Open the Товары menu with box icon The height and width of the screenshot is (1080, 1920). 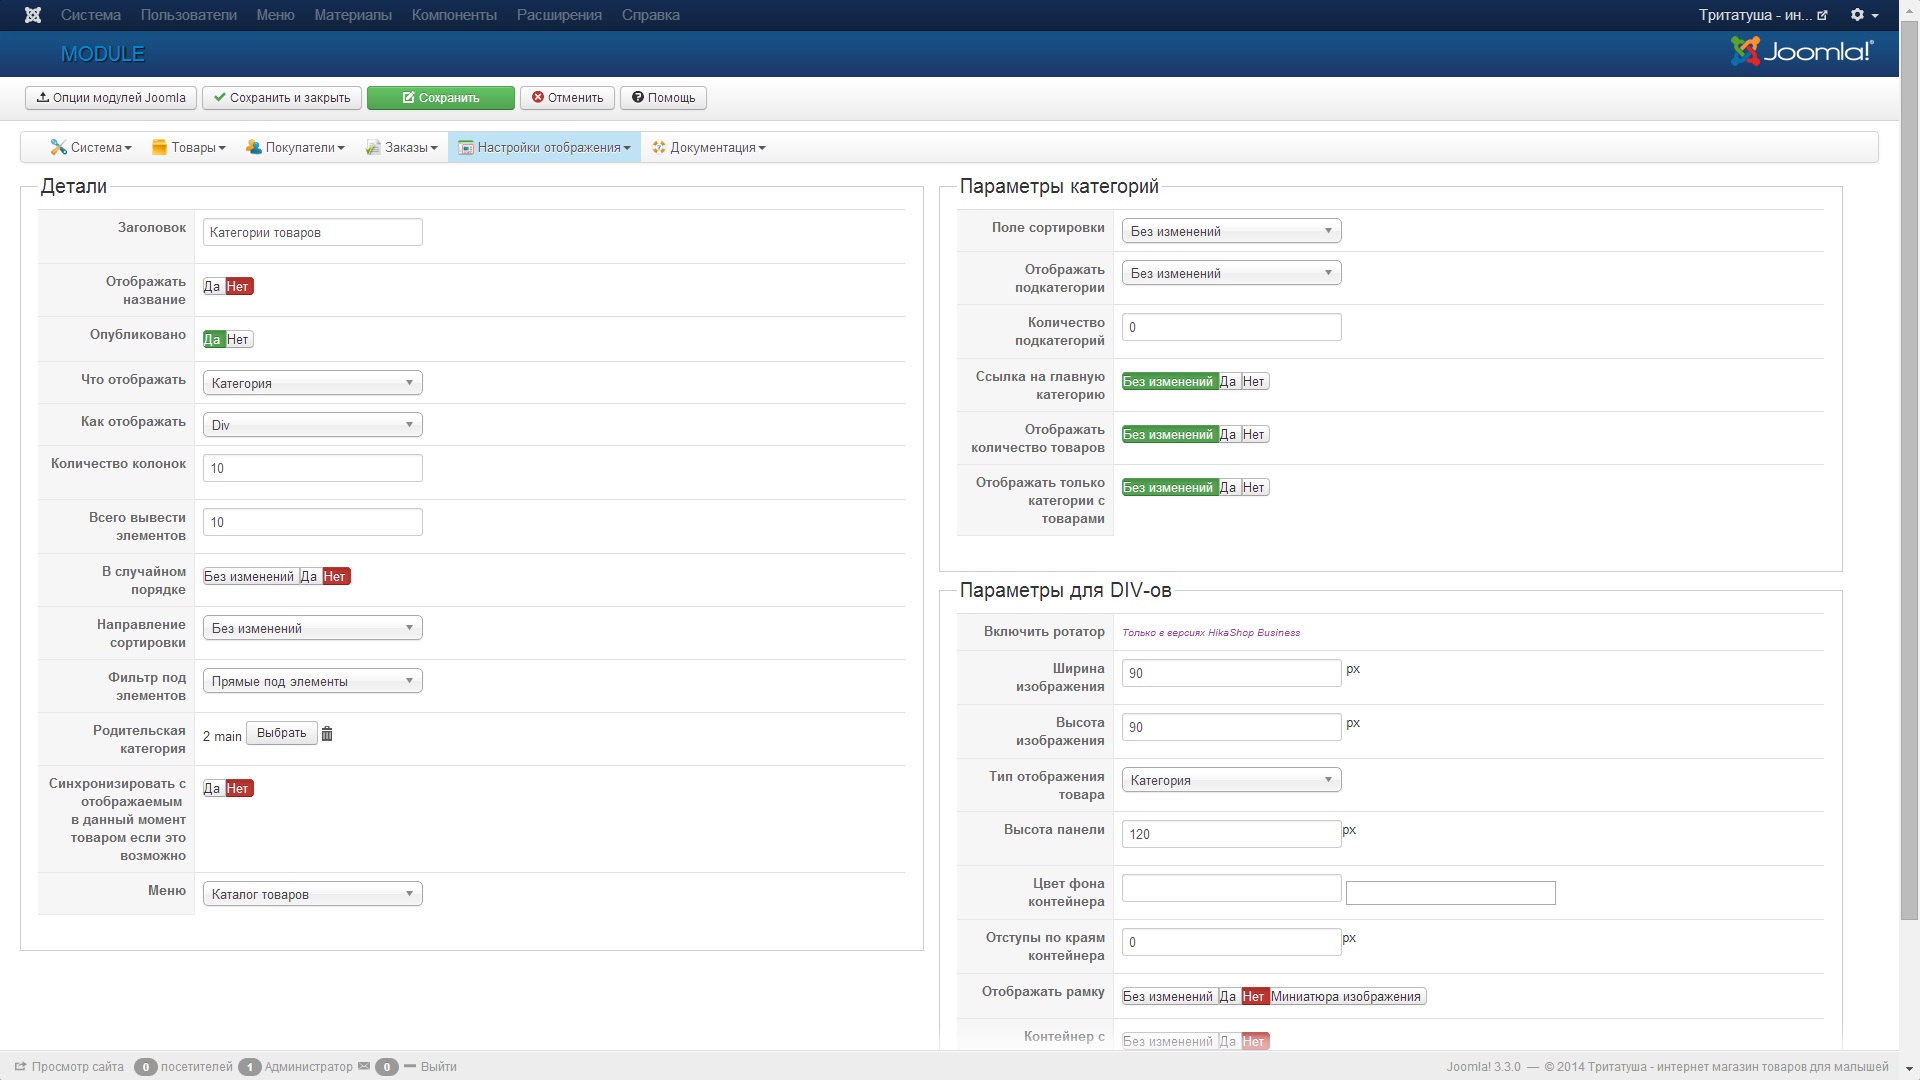tap(188, 148)
